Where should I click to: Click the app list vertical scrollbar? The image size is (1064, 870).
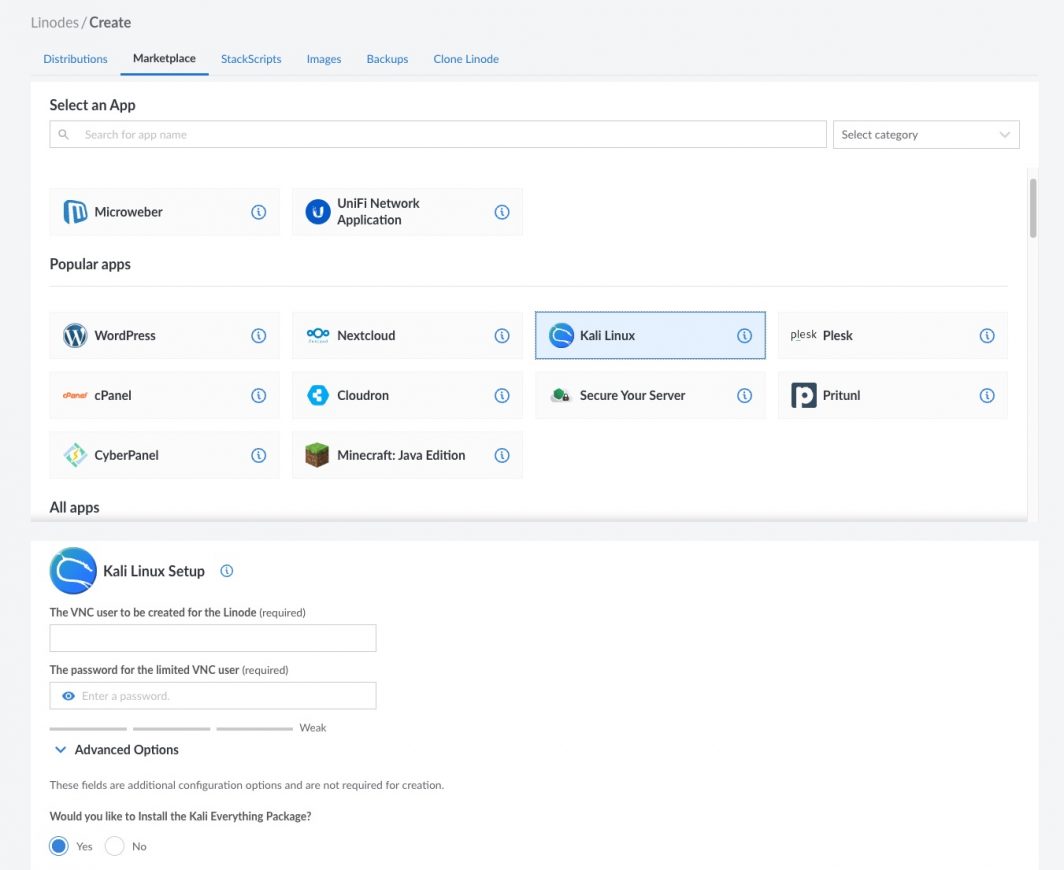1033,210
